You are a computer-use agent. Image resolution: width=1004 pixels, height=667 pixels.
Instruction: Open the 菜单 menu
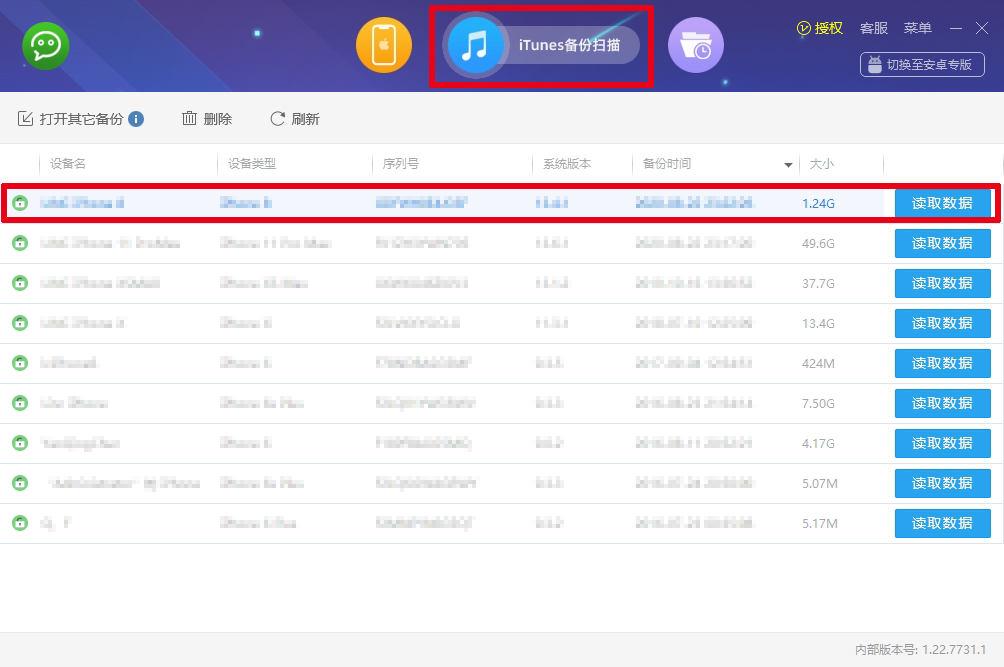pyautogui.click(x=917, y=28)
